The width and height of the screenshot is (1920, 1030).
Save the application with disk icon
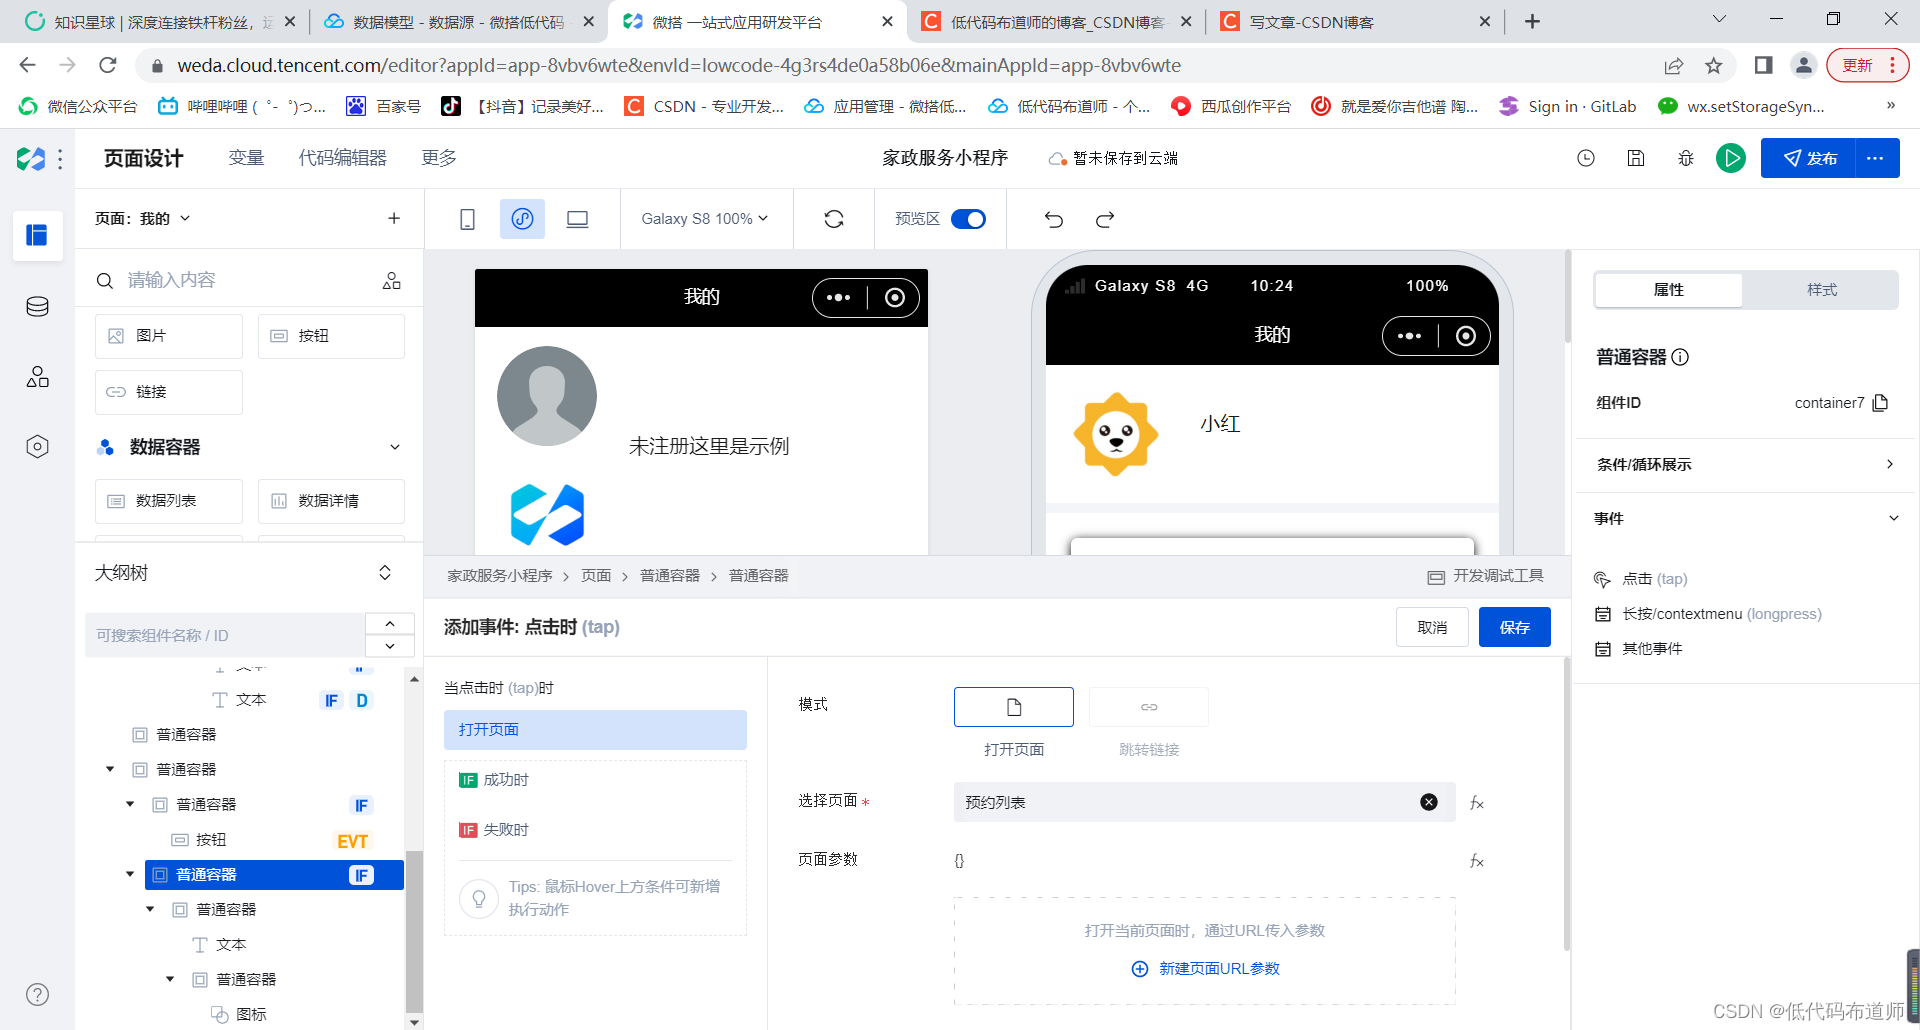tap(1636, 158)
